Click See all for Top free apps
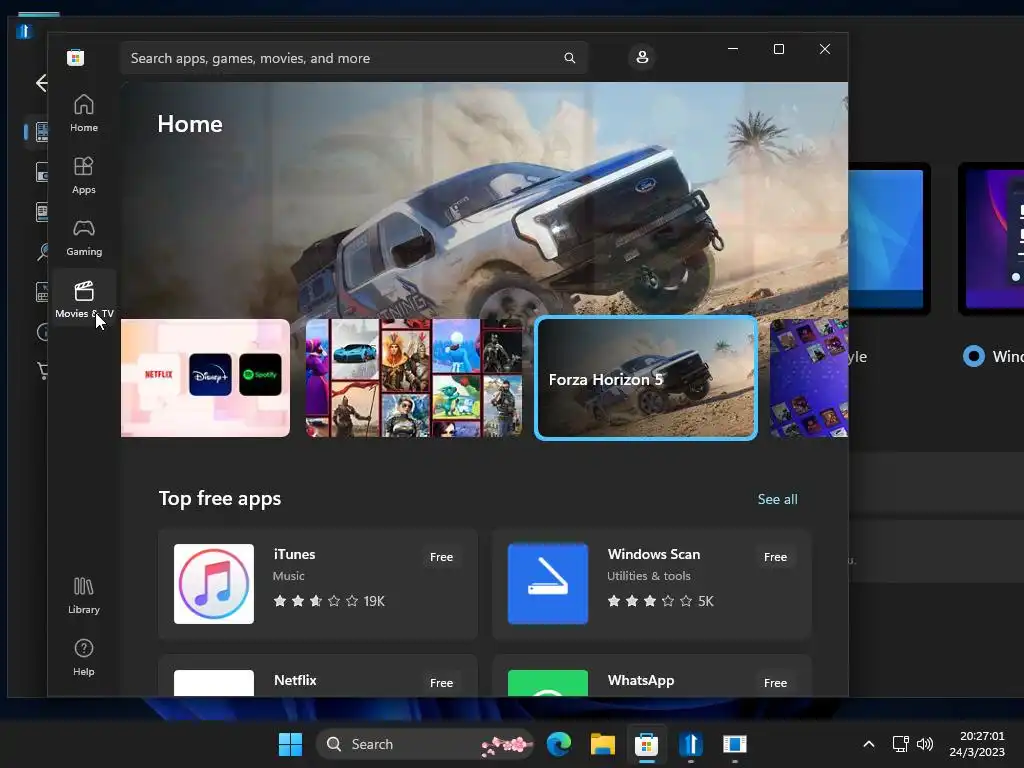 [777, 499]
